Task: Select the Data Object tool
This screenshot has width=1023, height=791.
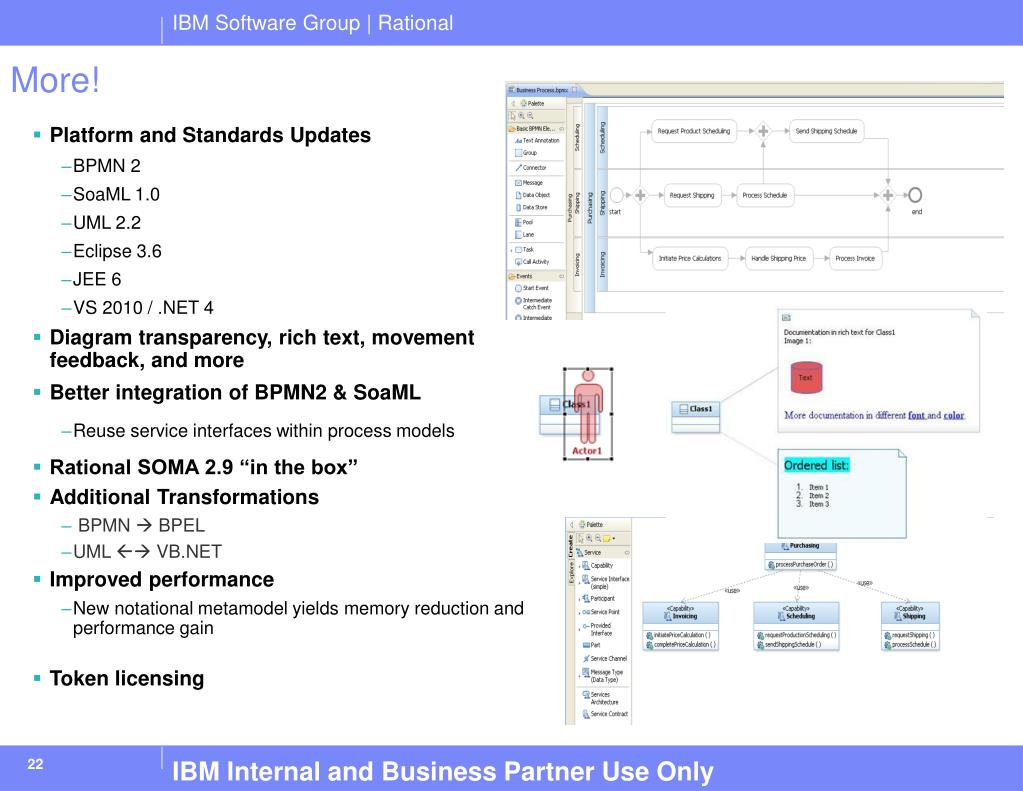Action: (x=532, y=195)
